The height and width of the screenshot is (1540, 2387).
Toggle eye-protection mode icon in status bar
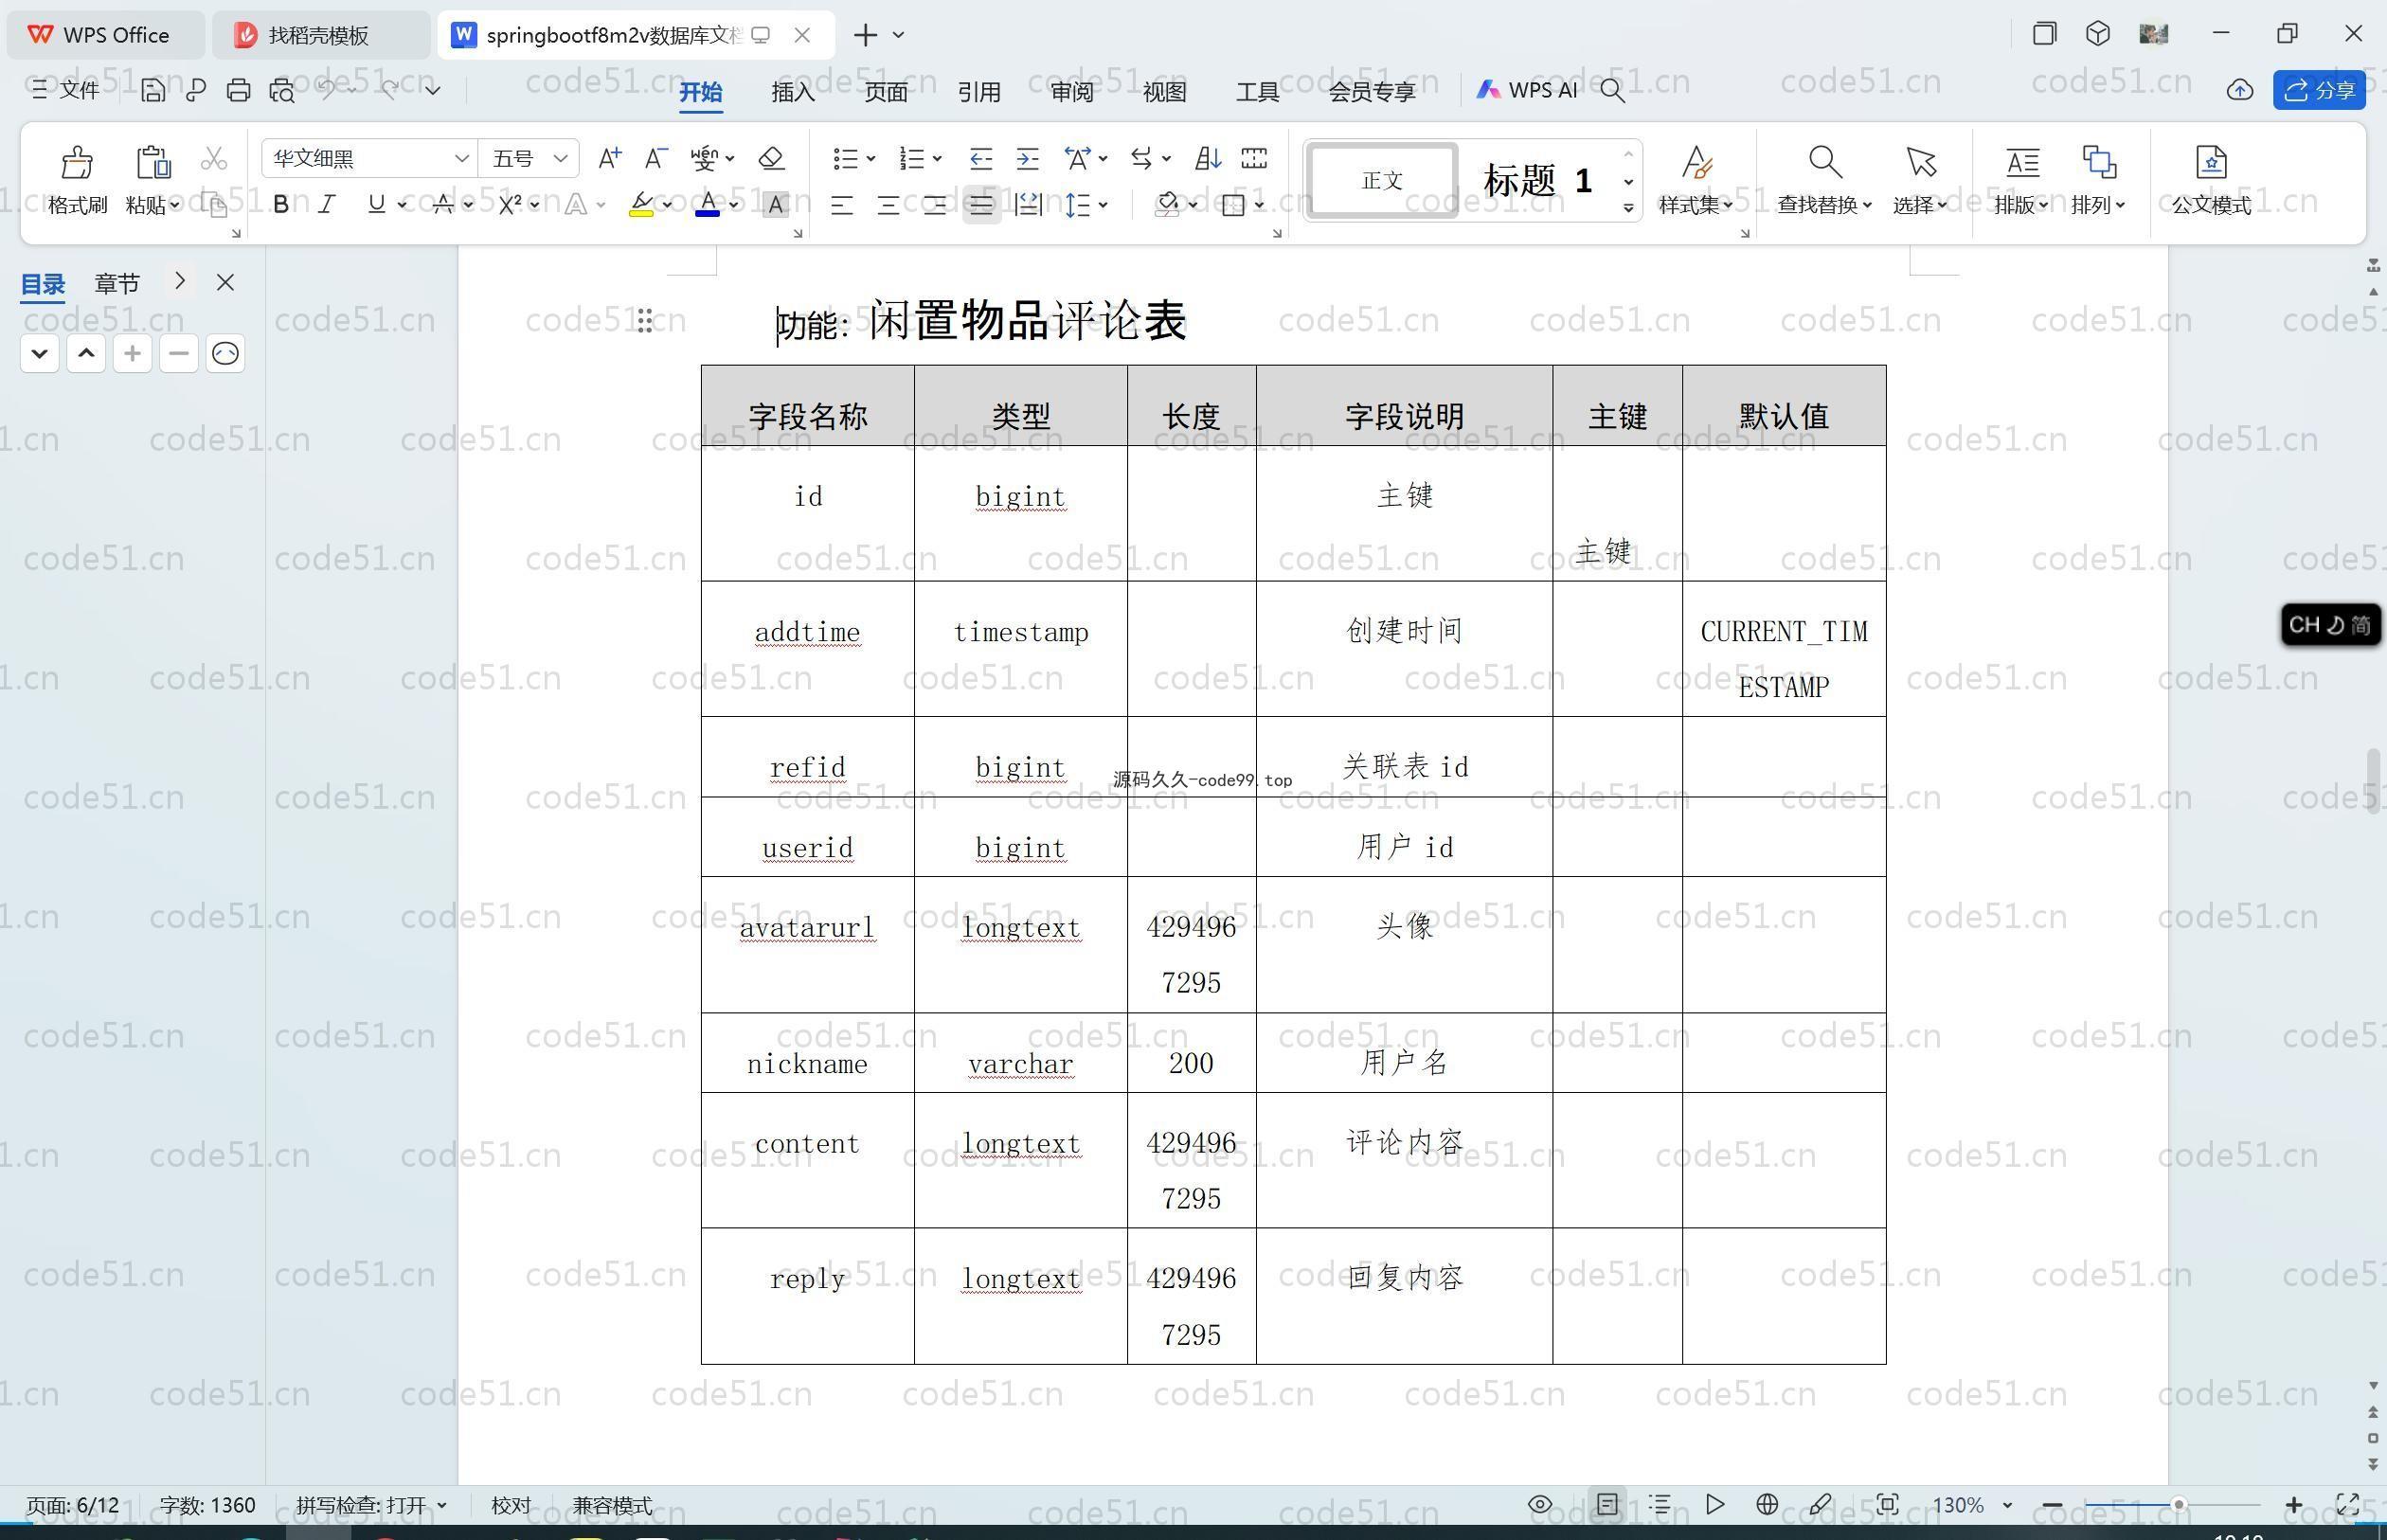(1540, 1504)
